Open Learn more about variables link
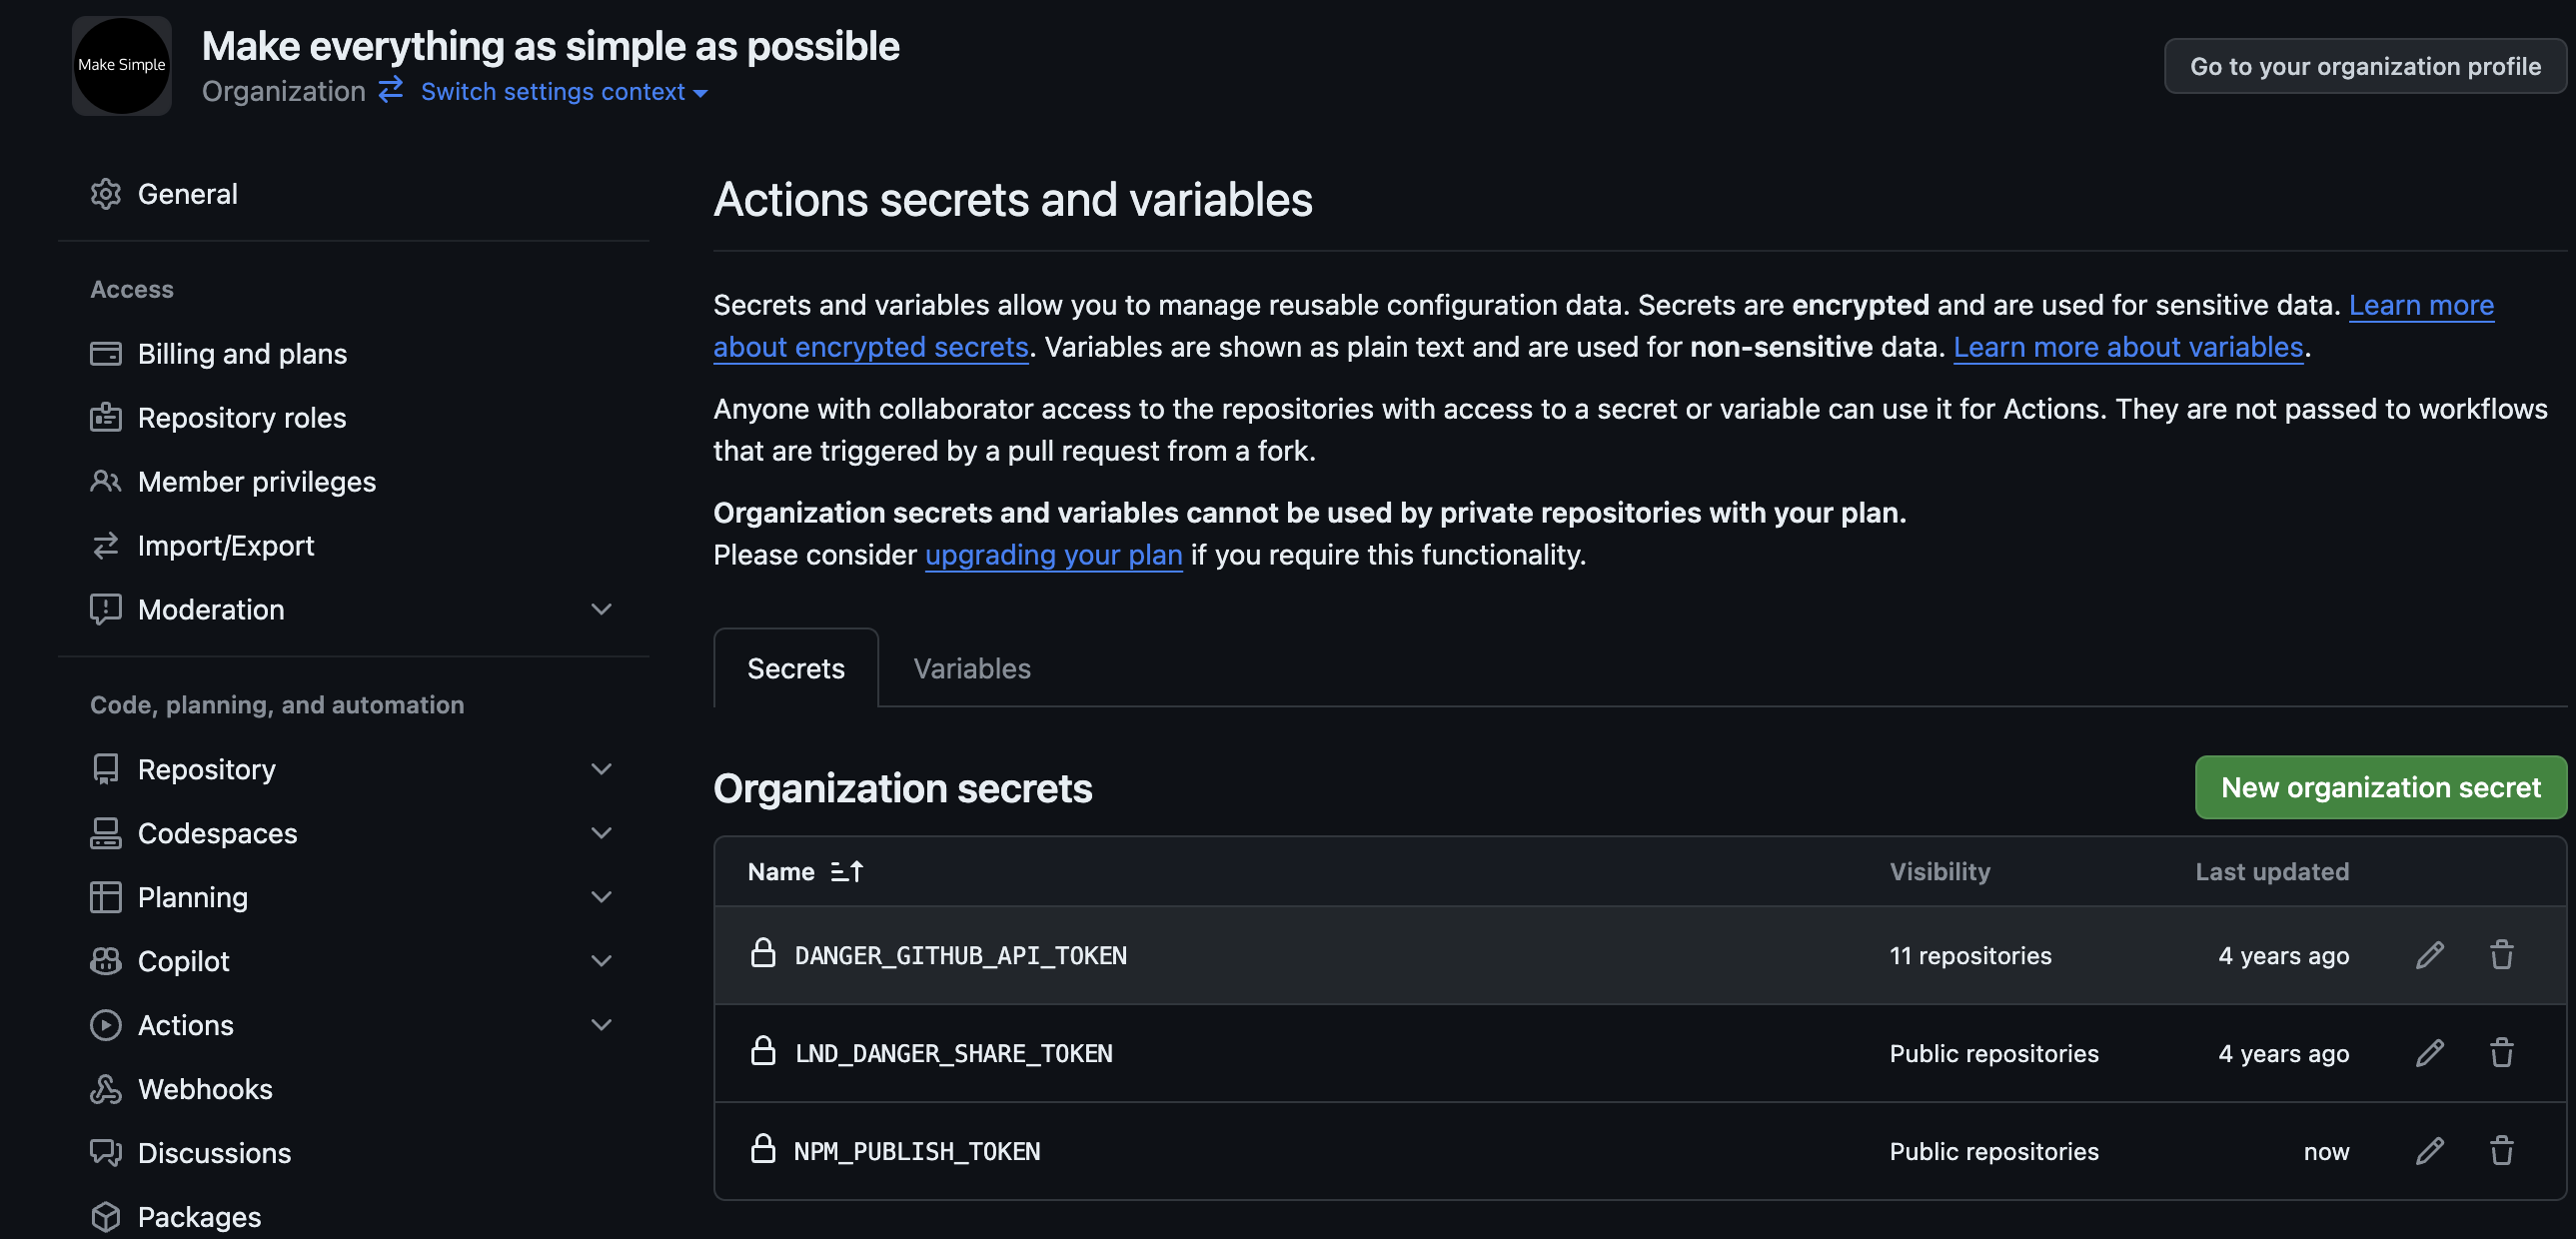This screenshot has width=2576, height=1239. click(x=2128, y=347)
